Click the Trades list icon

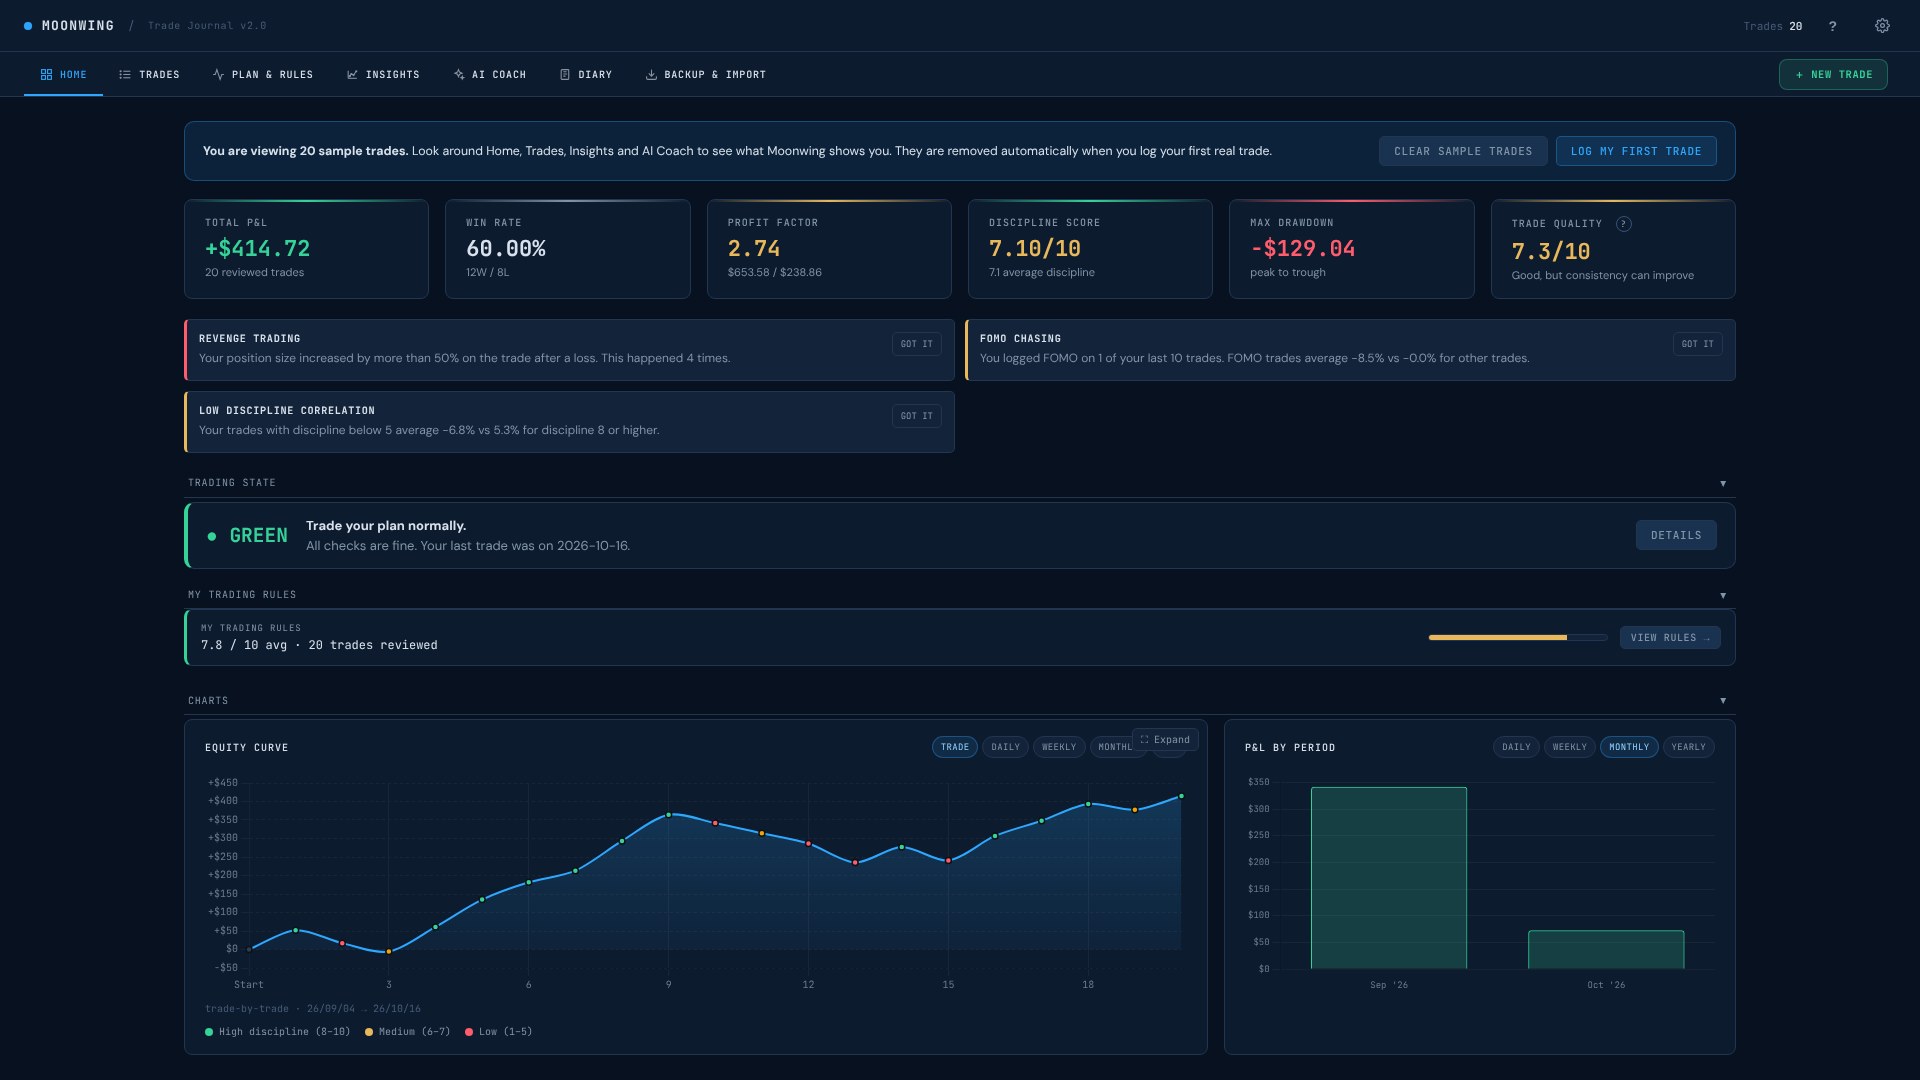[x=125, y=75]
